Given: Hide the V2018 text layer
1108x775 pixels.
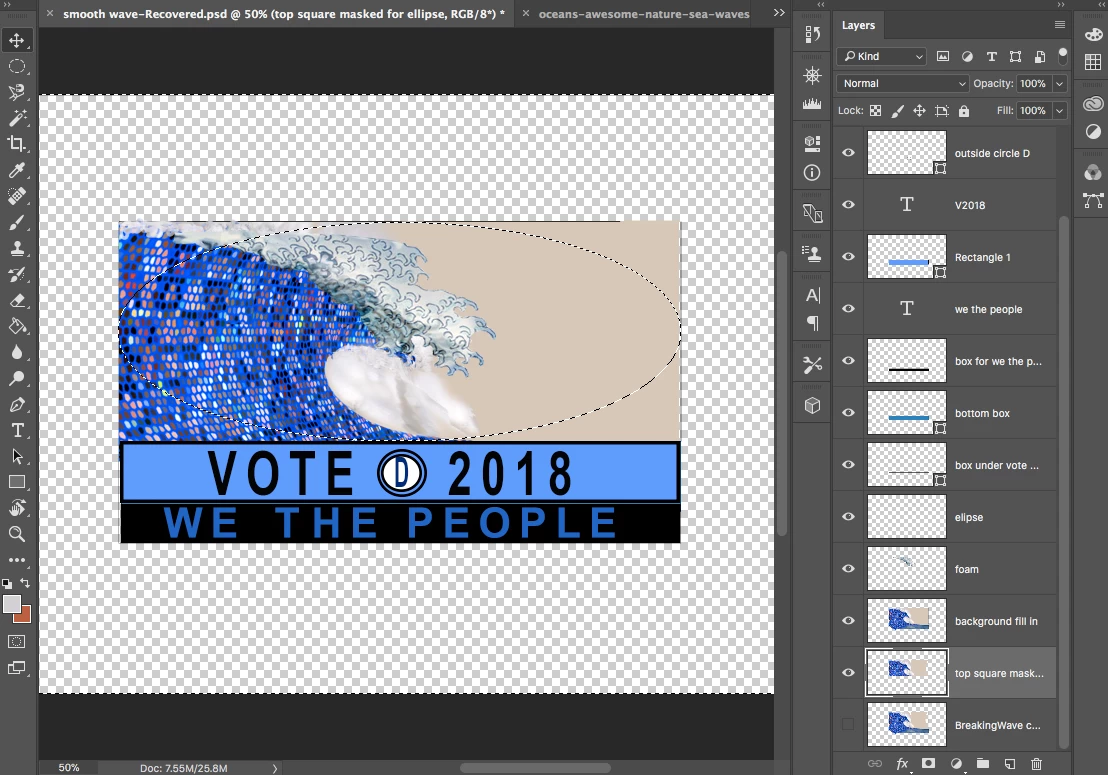Looking at the screenshot, I should point(848,205).
